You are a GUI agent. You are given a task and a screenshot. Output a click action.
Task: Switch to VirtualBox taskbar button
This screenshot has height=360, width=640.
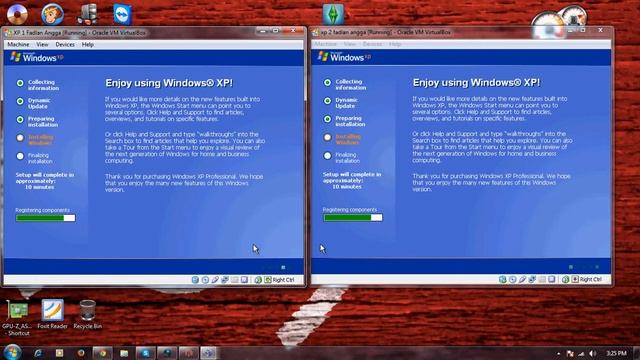208,353
